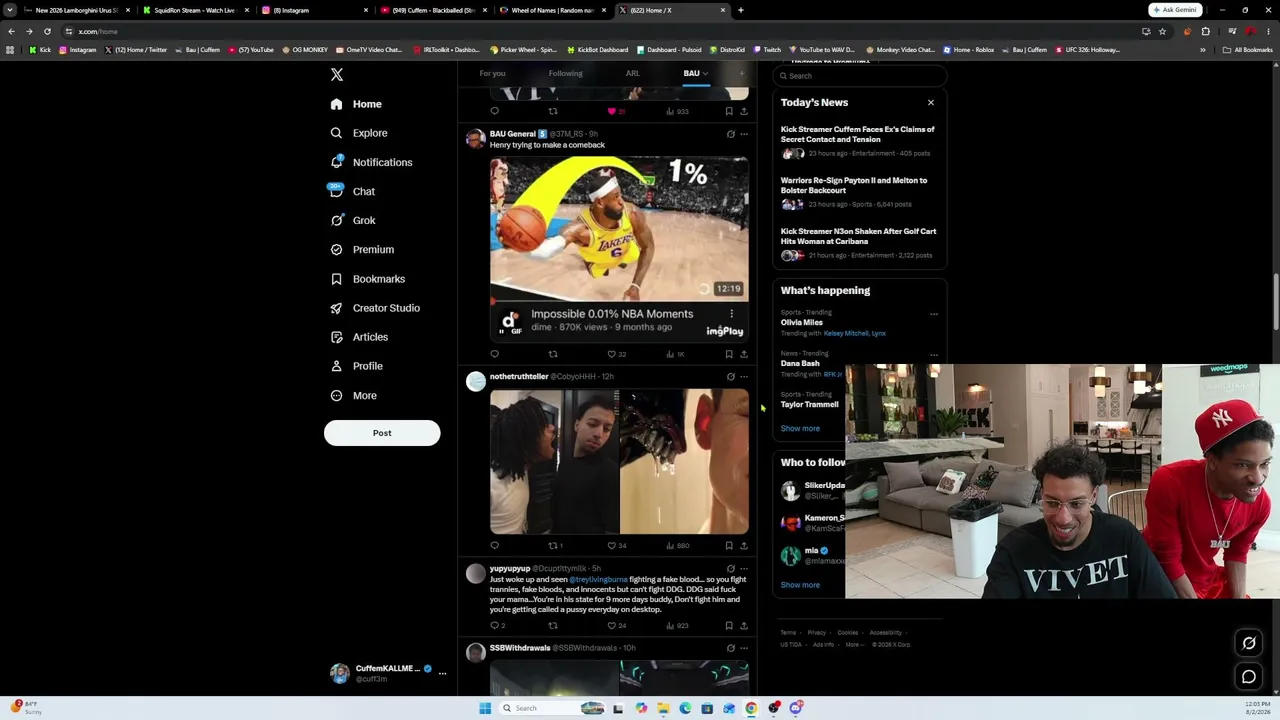Click the @treylivingburna mention link
Viewport: 1280px width, 720px height.
pyautogui.click(x=598, y=580)
